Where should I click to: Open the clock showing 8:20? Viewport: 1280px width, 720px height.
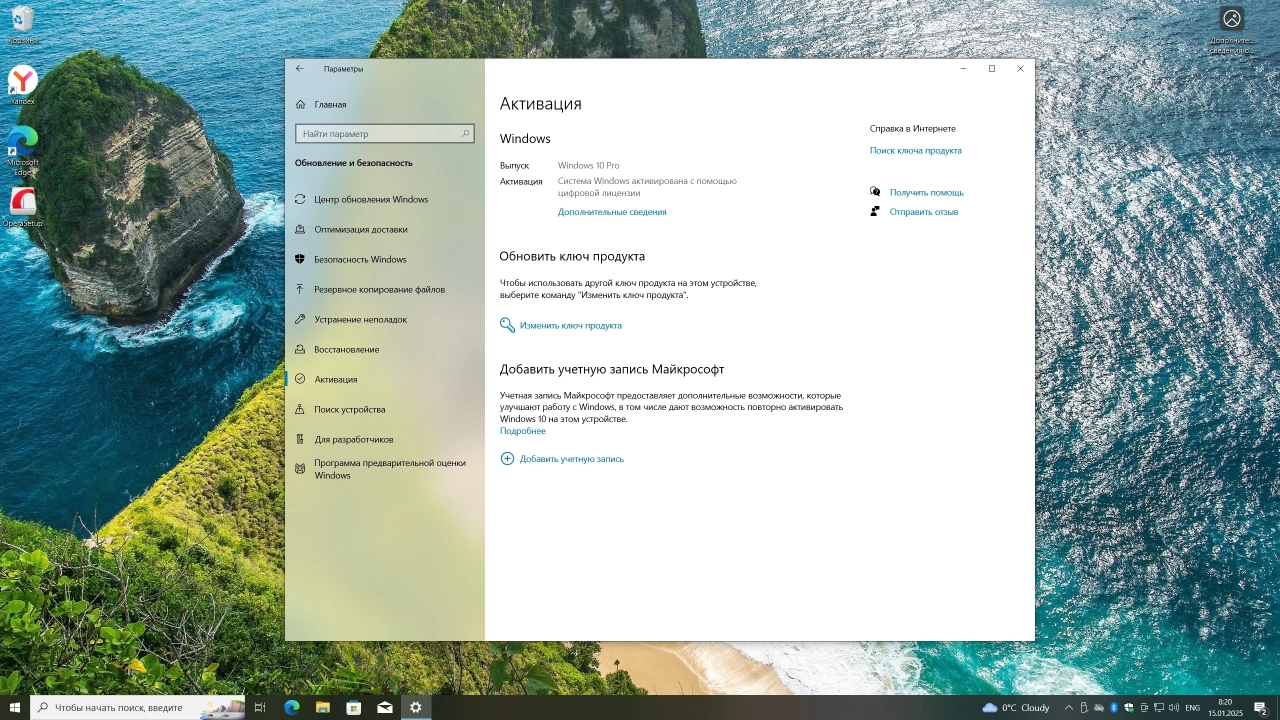[1225, 707]
